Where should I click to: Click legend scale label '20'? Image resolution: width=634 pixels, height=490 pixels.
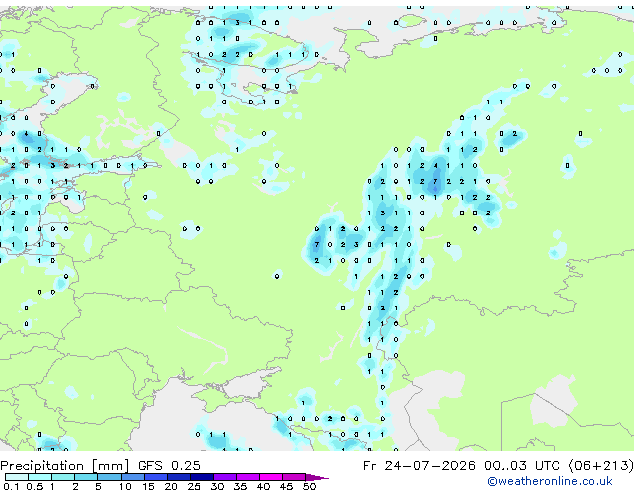coord(171,486)
